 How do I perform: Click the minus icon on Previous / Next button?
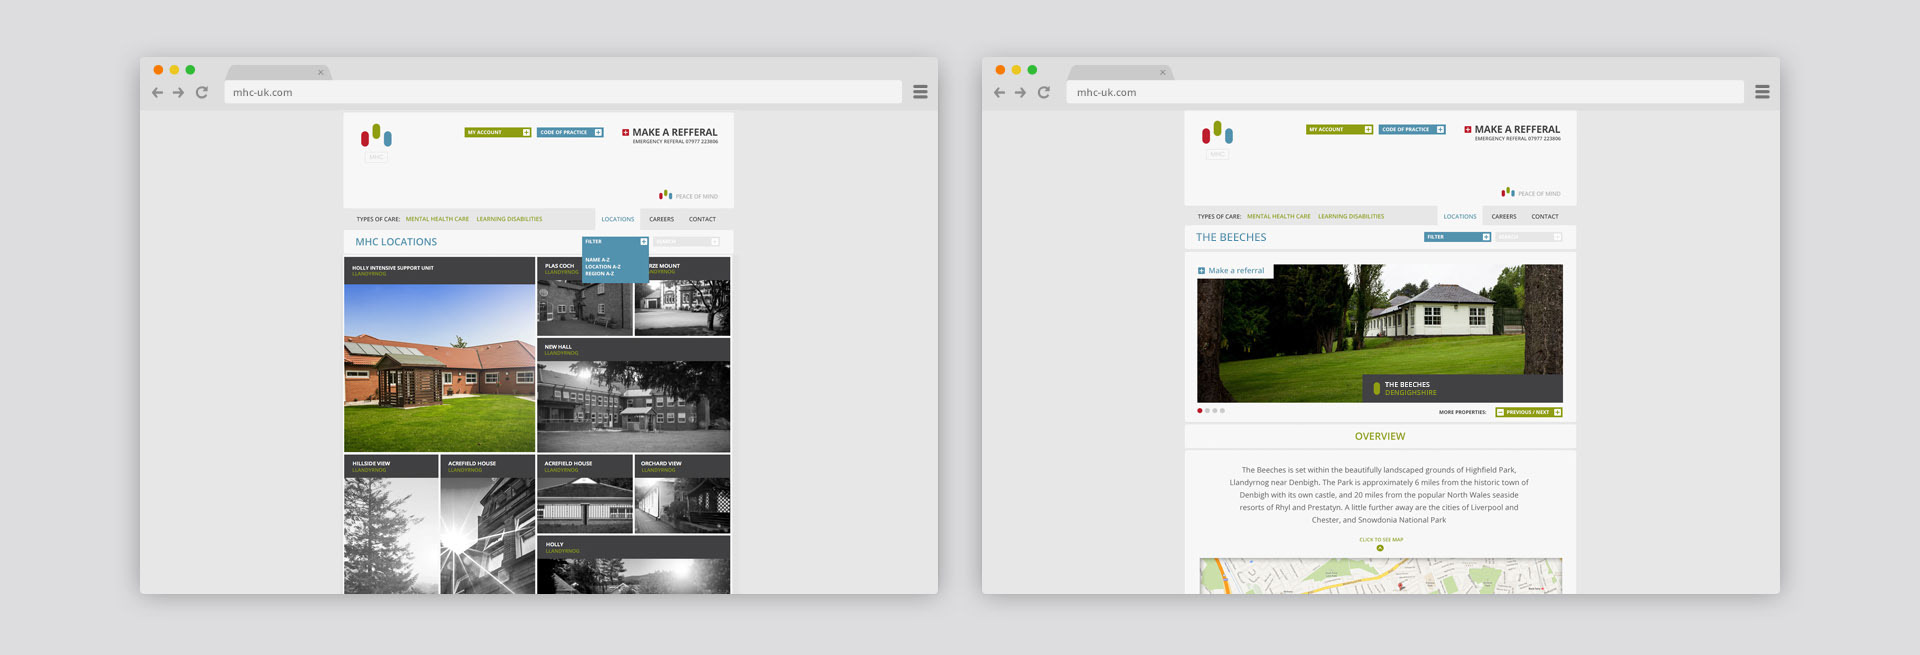(1500, 412)
